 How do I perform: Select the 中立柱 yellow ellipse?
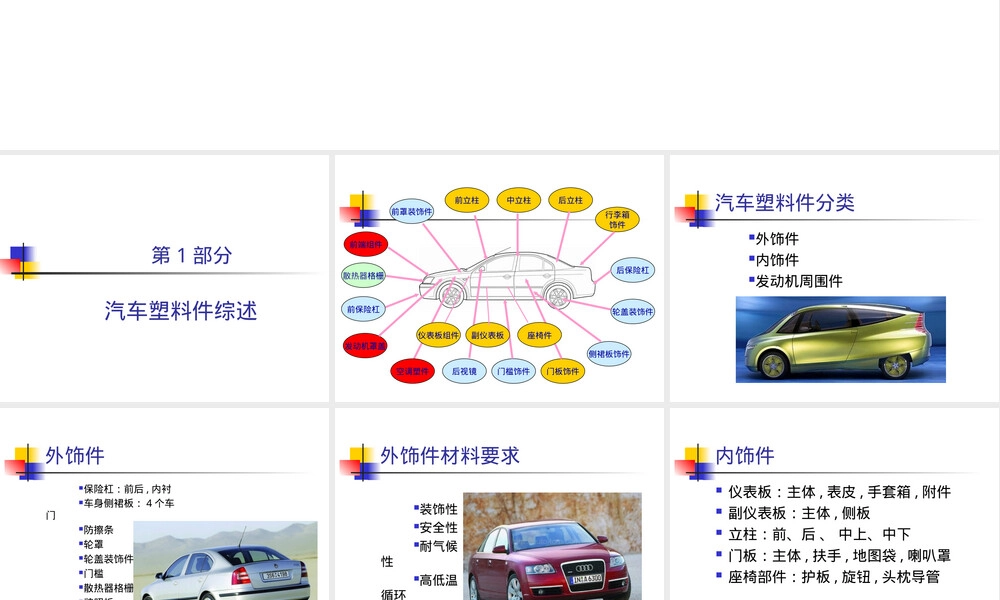tap(518, 200)
